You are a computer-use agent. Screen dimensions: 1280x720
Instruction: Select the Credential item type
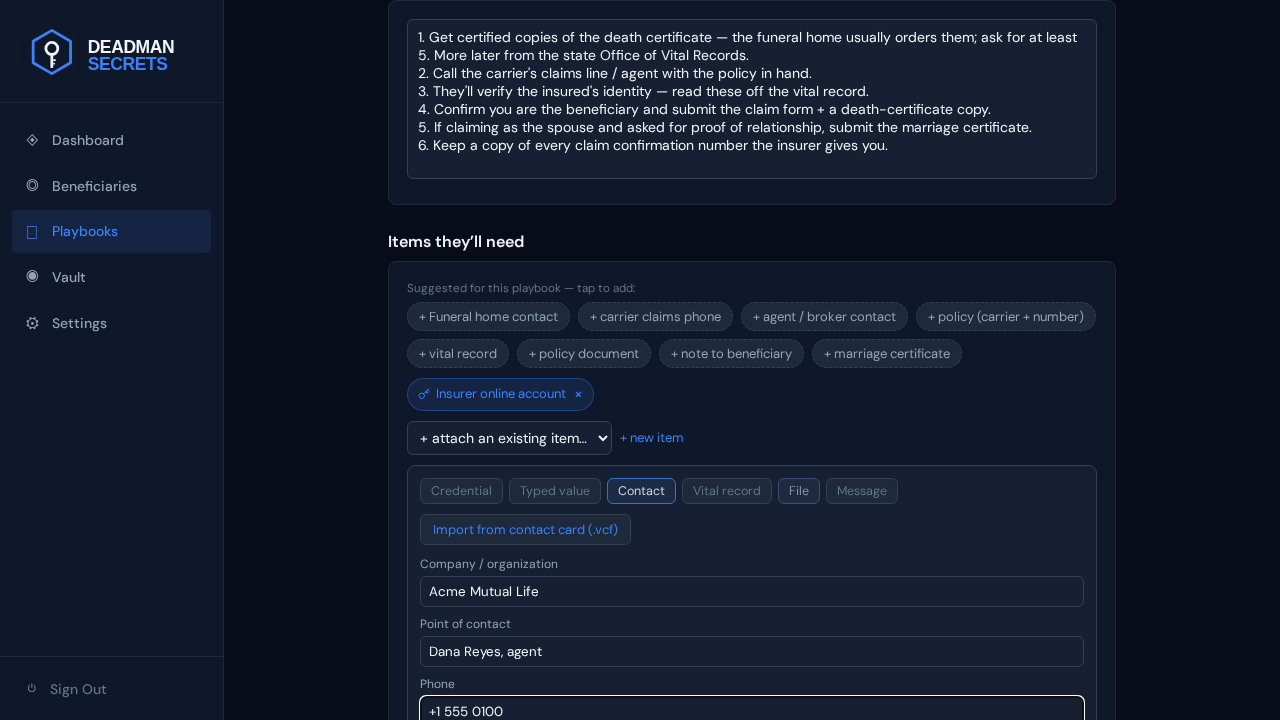[461, 491]
